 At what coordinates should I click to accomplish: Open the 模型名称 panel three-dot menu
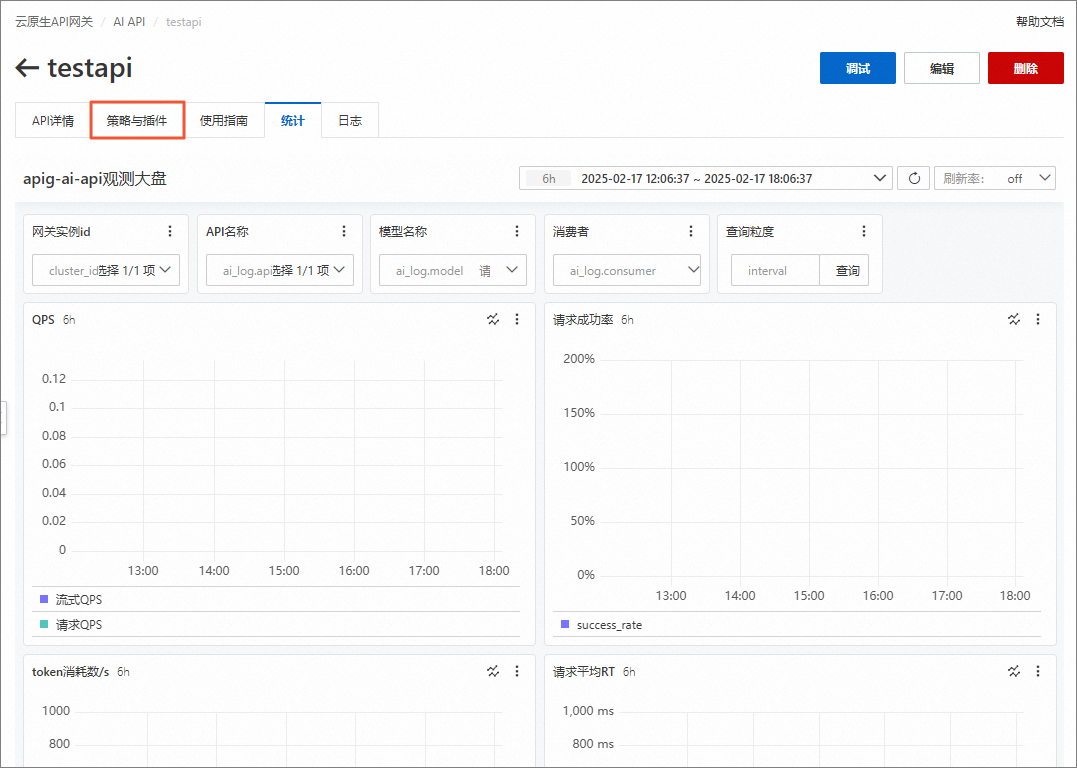tap(517, 231)
